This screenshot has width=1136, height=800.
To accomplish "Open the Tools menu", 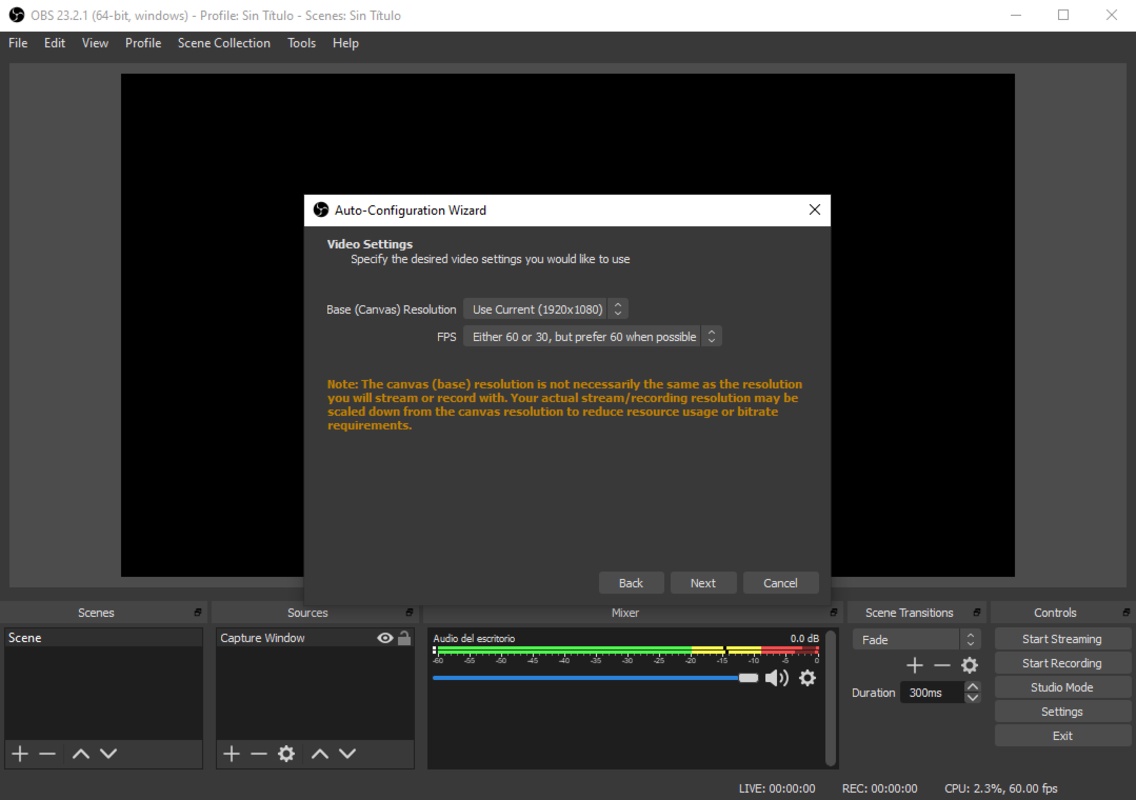I will pyautogui.click(x=301, y=43).
